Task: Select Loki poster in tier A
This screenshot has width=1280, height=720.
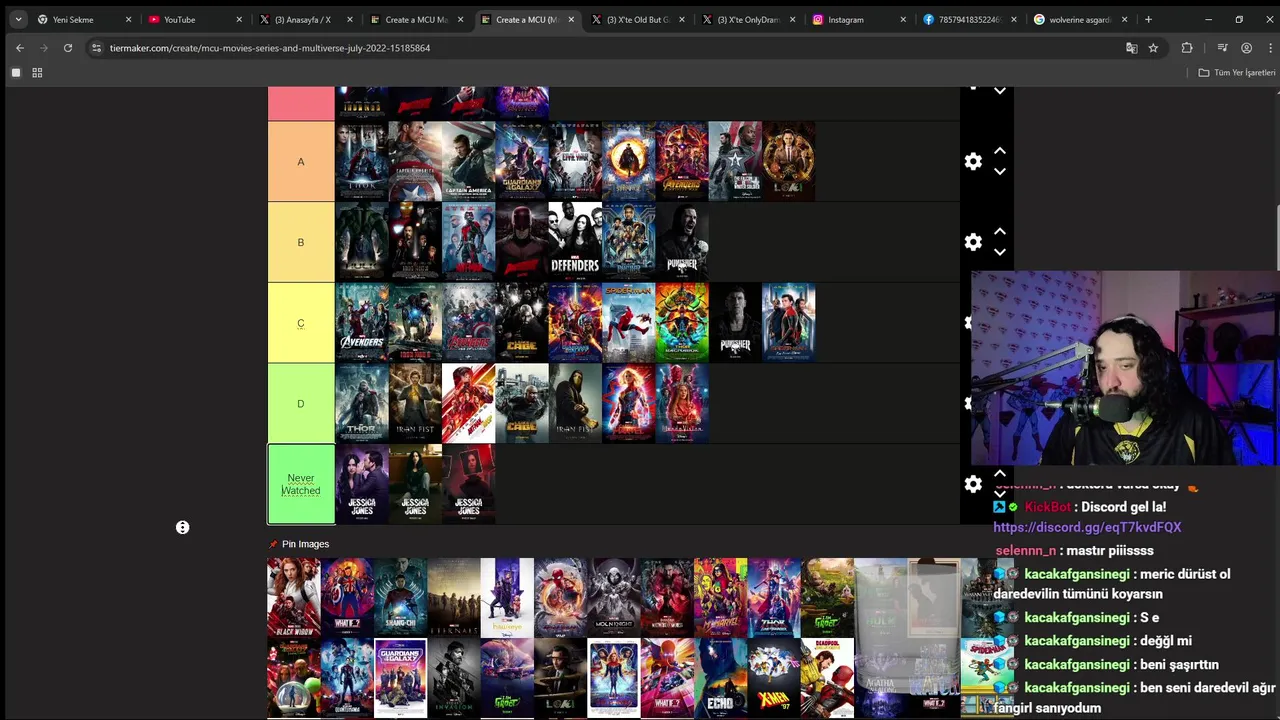Action: (788, 162)
